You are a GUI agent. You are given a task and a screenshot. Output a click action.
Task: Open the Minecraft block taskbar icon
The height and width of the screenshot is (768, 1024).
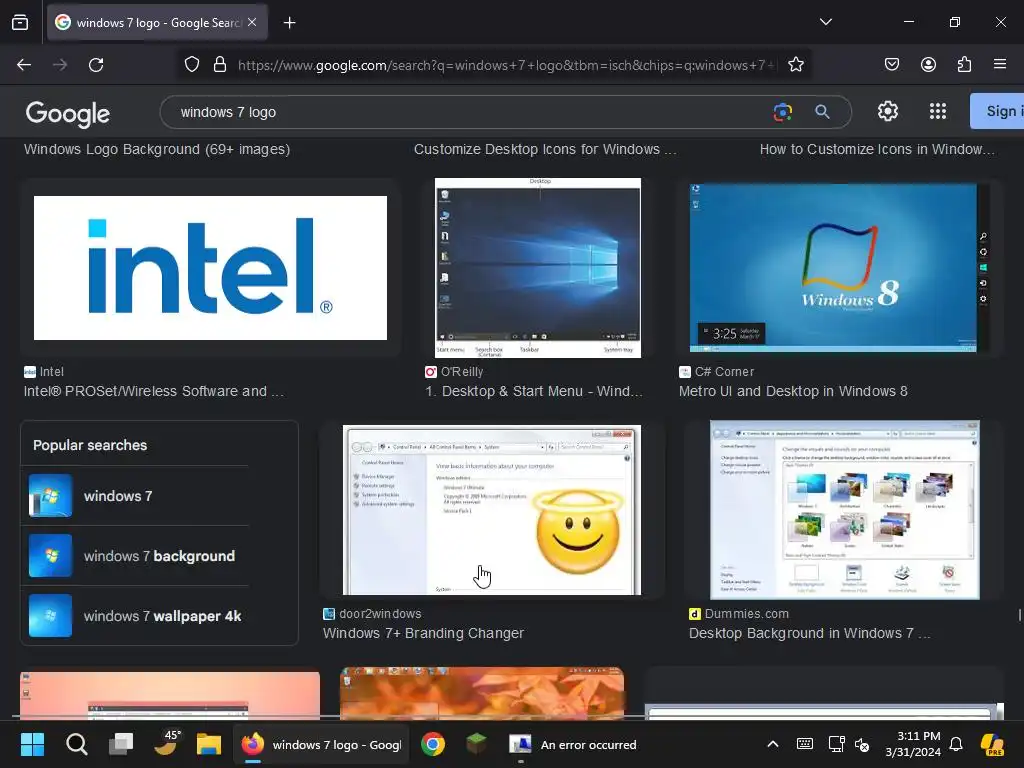point(476,744)
